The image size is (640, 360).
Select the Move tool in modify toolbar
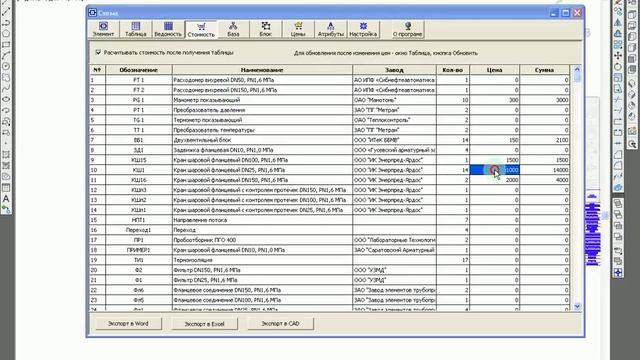(618, 56)
